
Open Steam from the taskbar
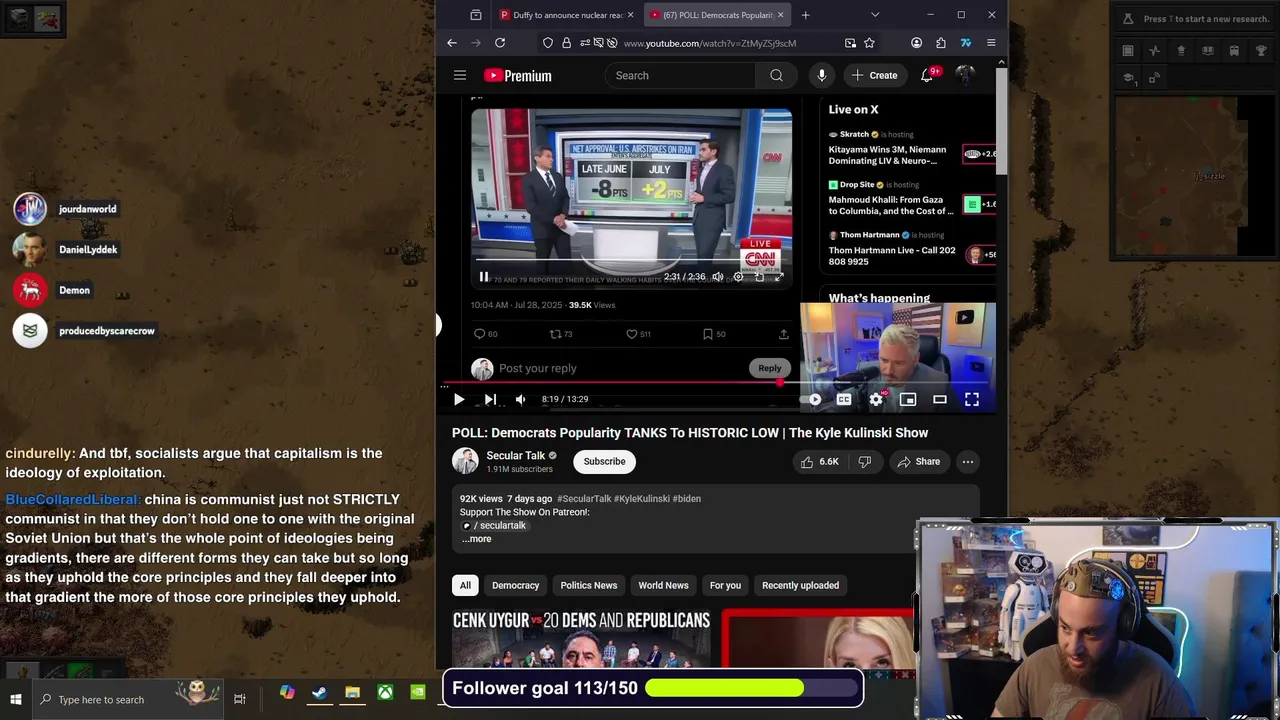point(319,693)
